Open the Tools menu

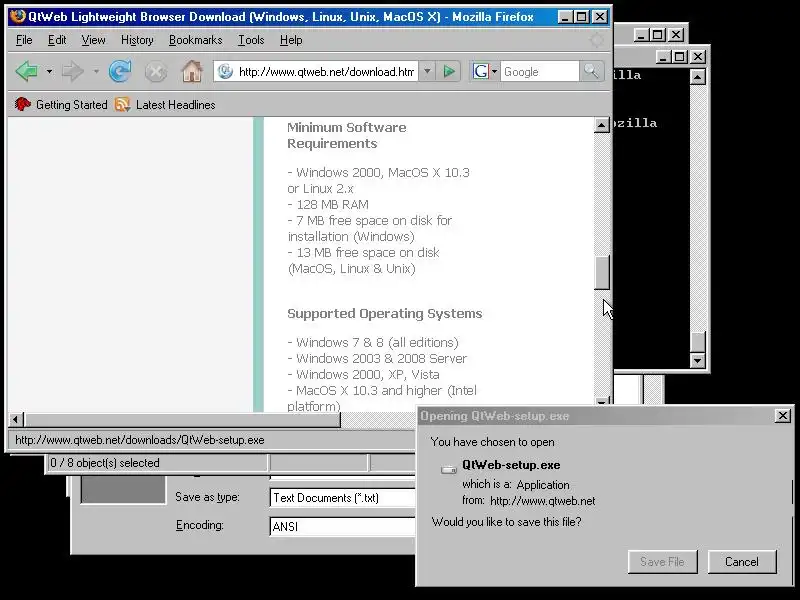click(x=251, y=40)
